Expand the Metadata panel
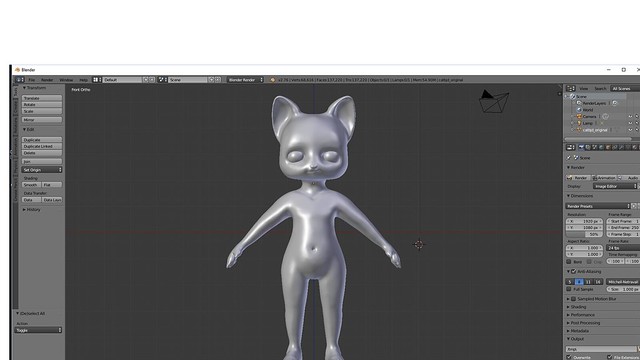This screenshot has width=640, height=360. click(578, 331)
